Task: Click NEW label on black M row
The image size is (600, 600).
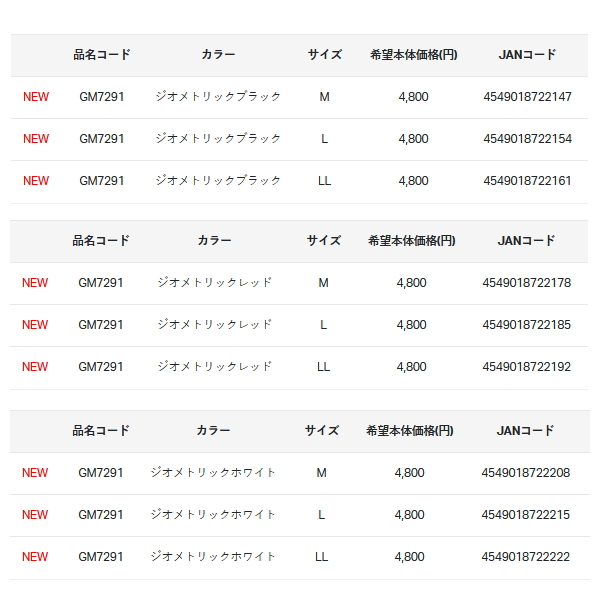Action: pos(36,97)
